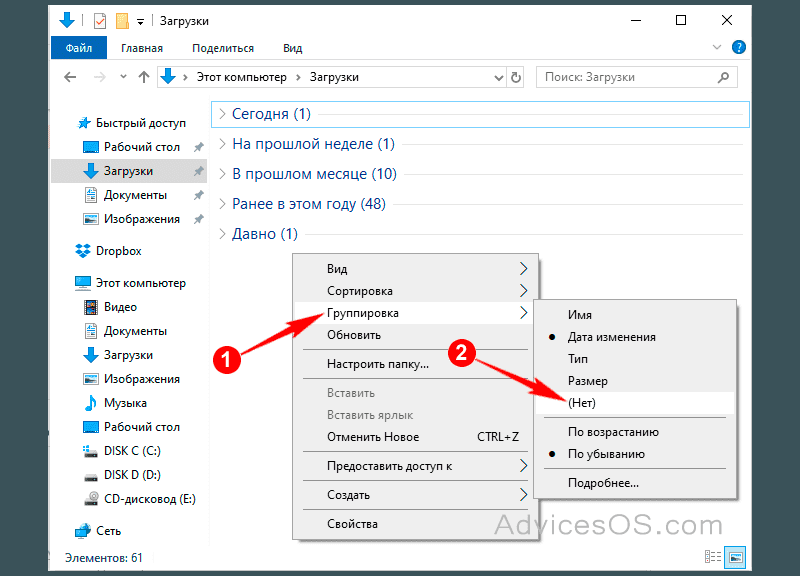Choose Отменить Новое in the context menu
Viewport: 800px width, 576px height.
pos(415,437)
